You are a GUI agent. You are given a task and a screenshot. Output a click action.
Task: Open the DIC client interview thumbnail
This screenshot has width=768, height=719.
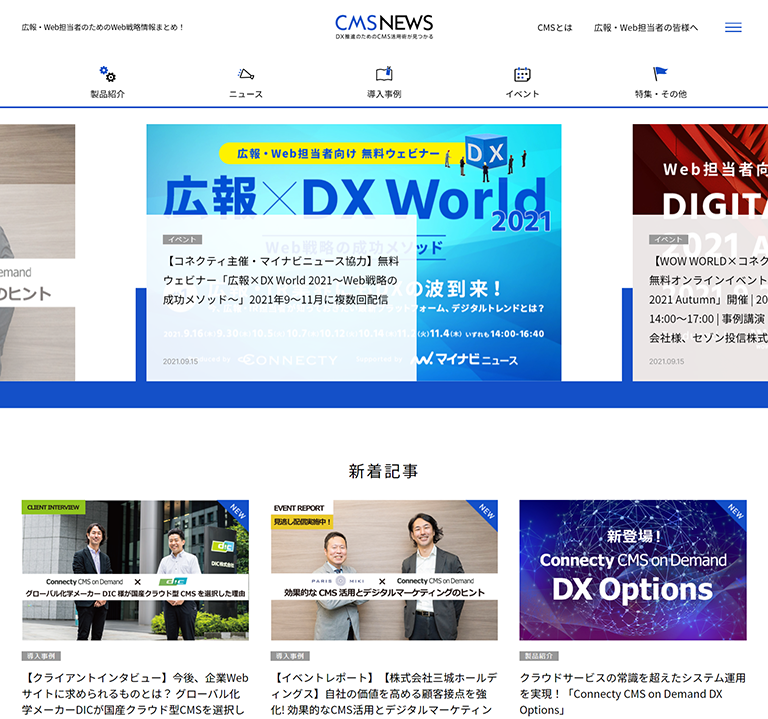click(x=135, y=570)
